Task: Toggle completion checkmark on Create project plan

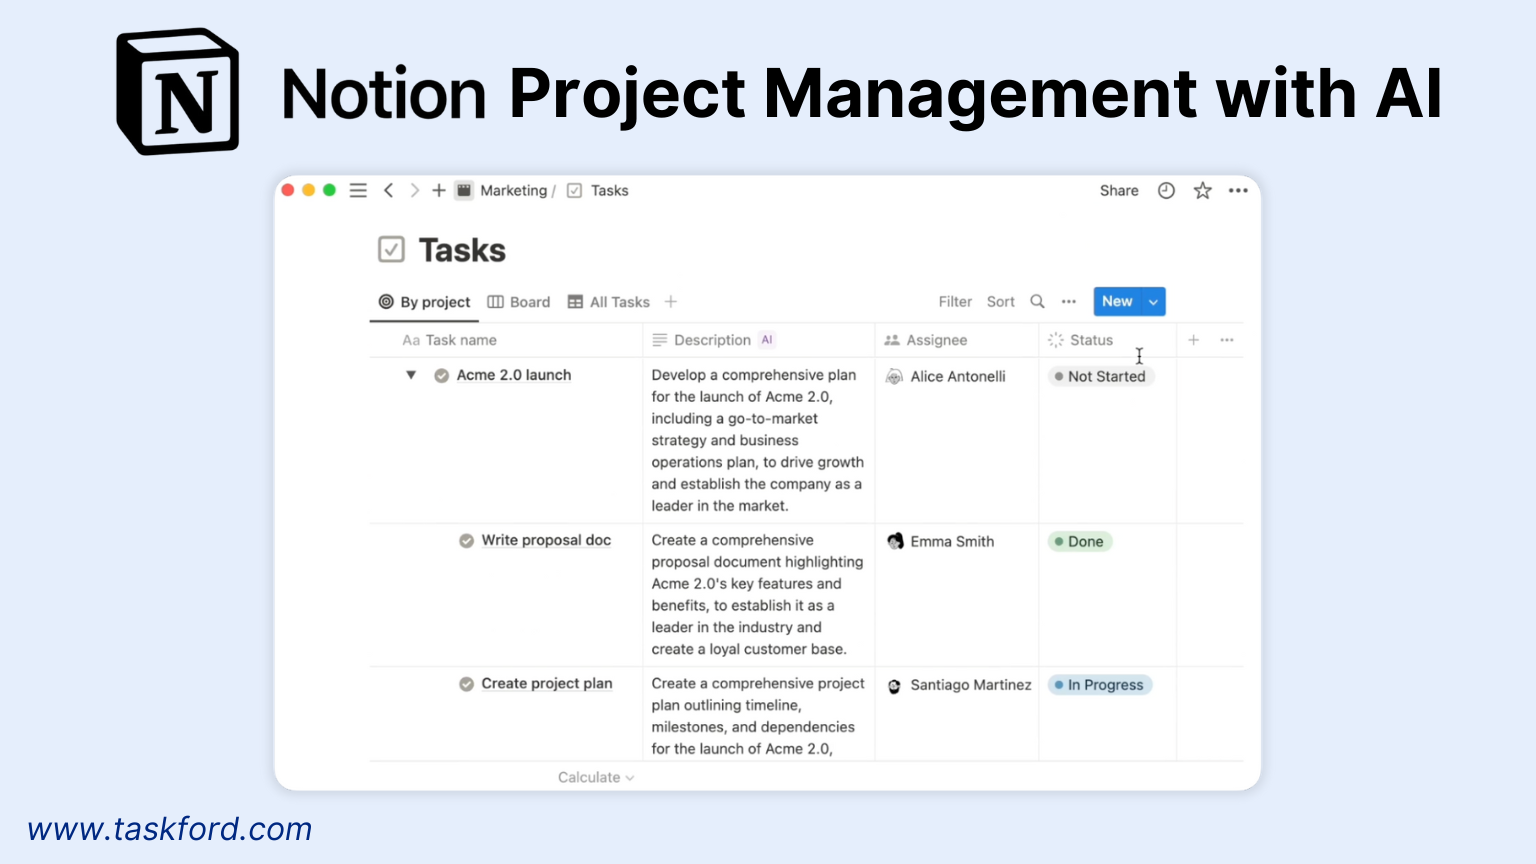Action: coord(466,684)
